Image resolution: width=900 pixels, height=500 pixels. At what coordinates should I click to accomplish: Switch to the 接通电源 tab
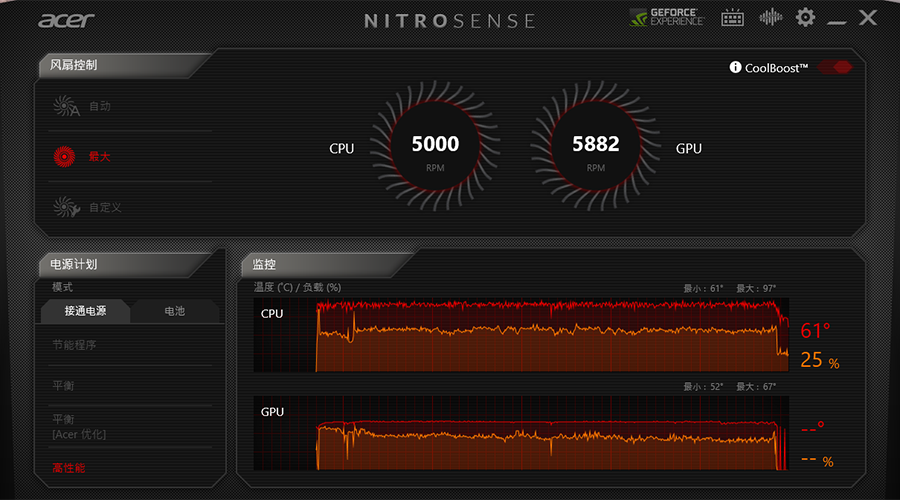(x=86, y=311)
